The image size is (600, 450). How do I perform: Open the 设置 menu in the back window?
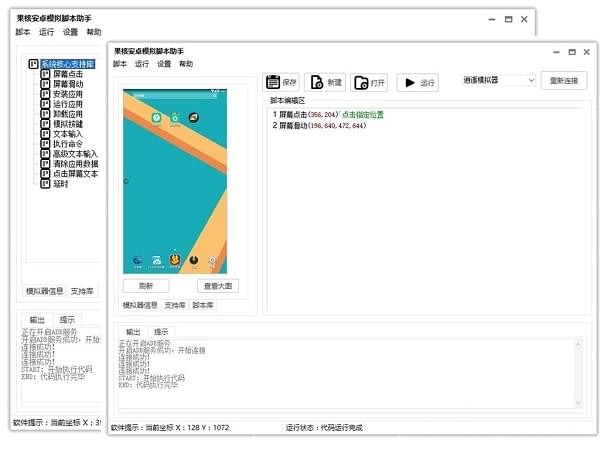click(x=70, y=32)
